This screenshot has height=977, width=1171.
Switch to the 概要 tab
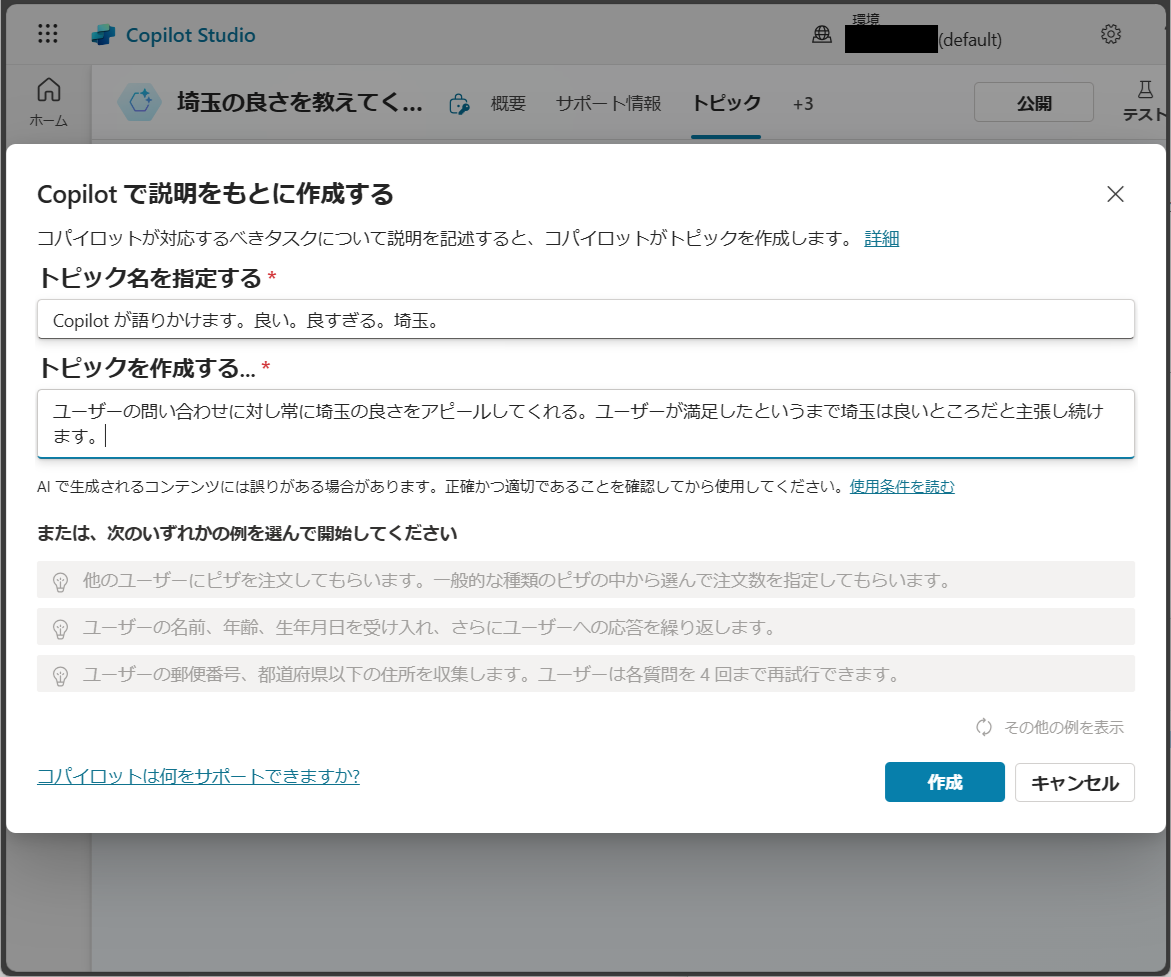tap(508, 104)
